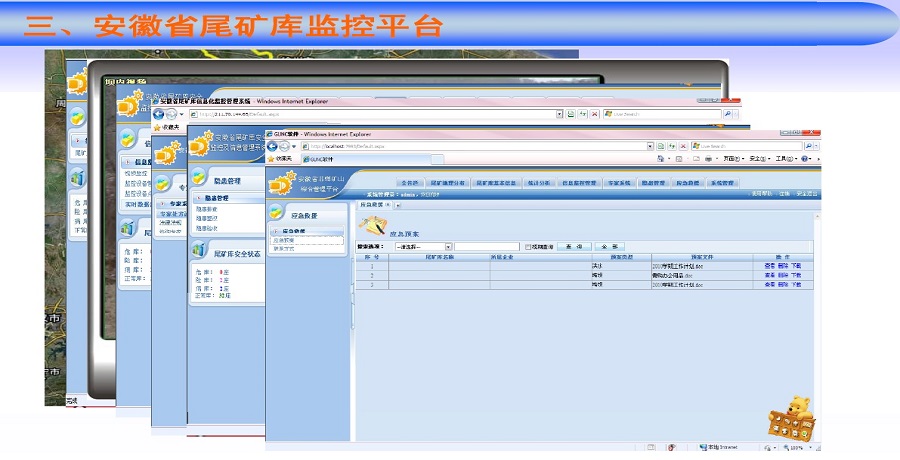Open the tab list arrow next to the 应急救援 tab
This screenshot has width=900, height=460.
click(x=398, y=205)
